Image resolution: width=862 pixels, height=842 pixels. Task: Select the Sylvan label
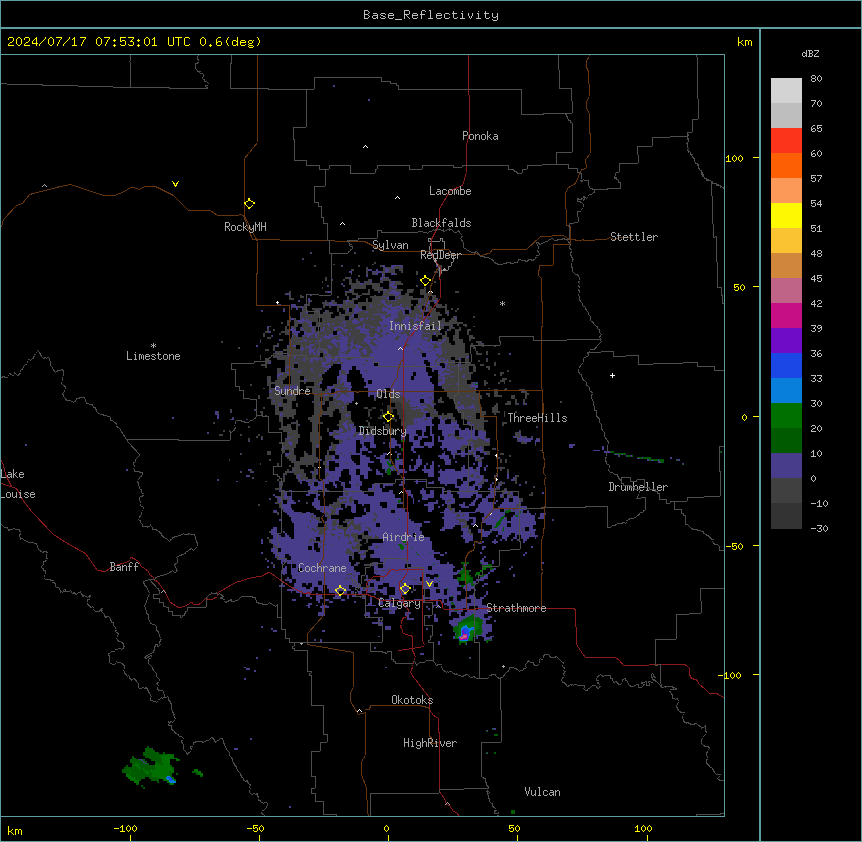[x=390, y=245]
